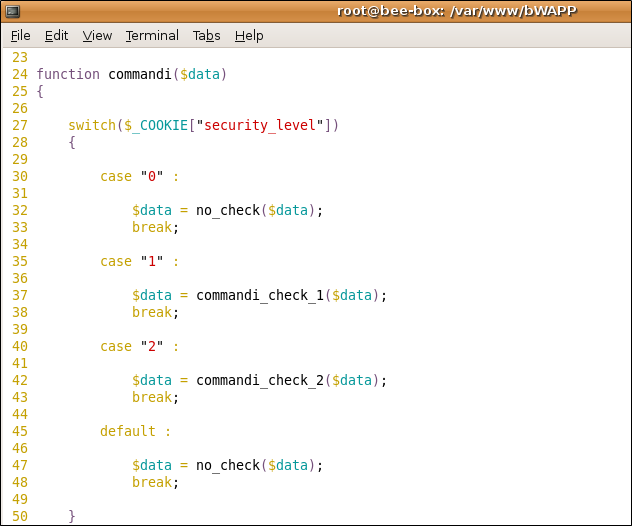Click the 'default' keyword on line 45

click(x=128, y=431)
